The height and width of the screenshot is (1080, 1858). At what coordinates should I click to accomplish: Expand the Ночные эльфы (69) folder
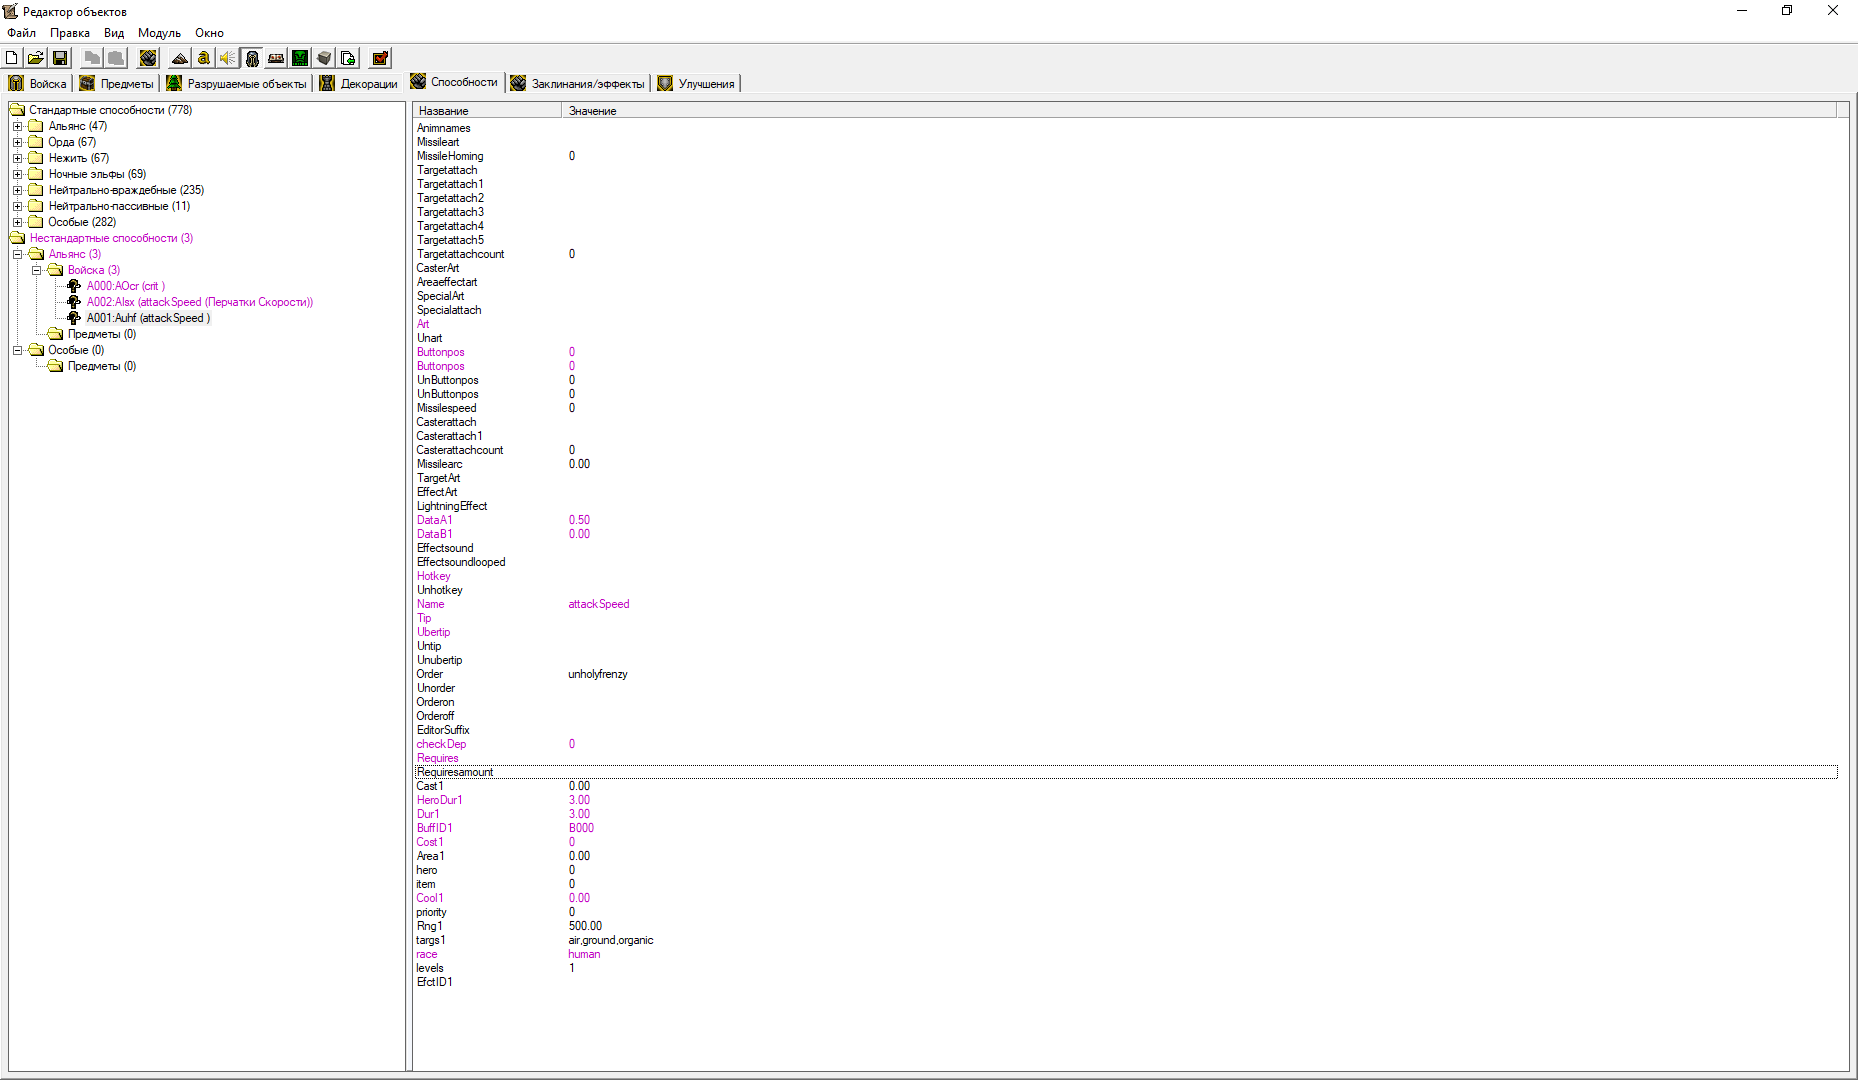17,174
